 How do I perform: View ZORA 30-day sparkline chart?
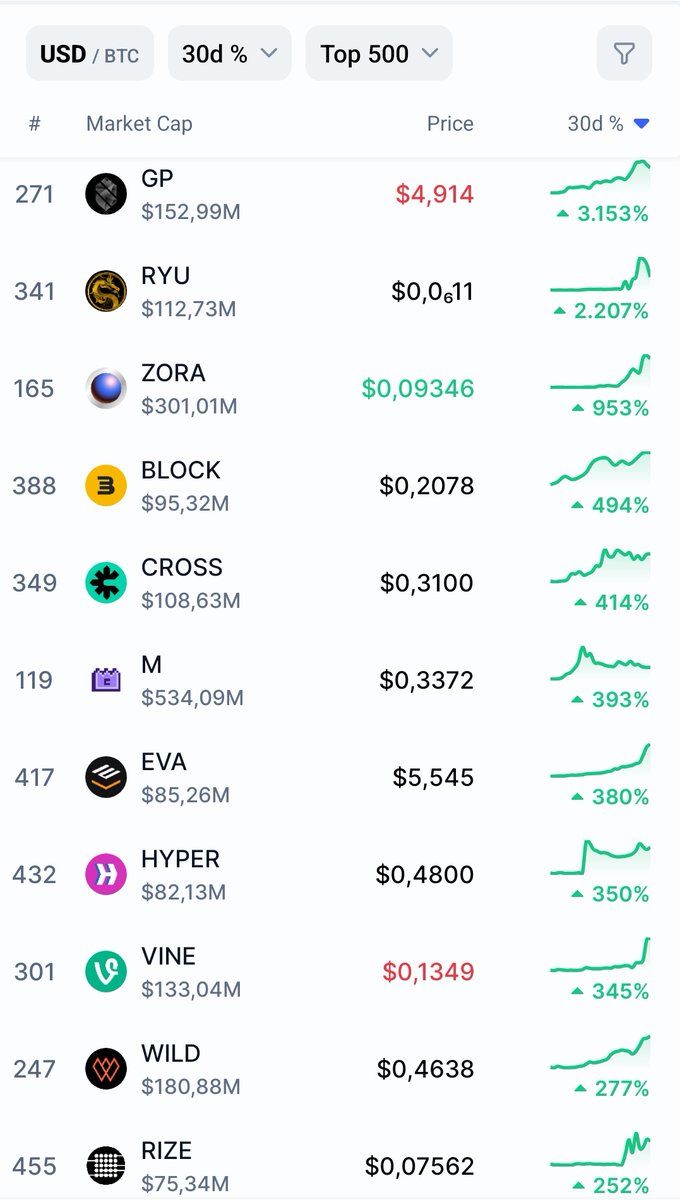(x=600, y=372)
